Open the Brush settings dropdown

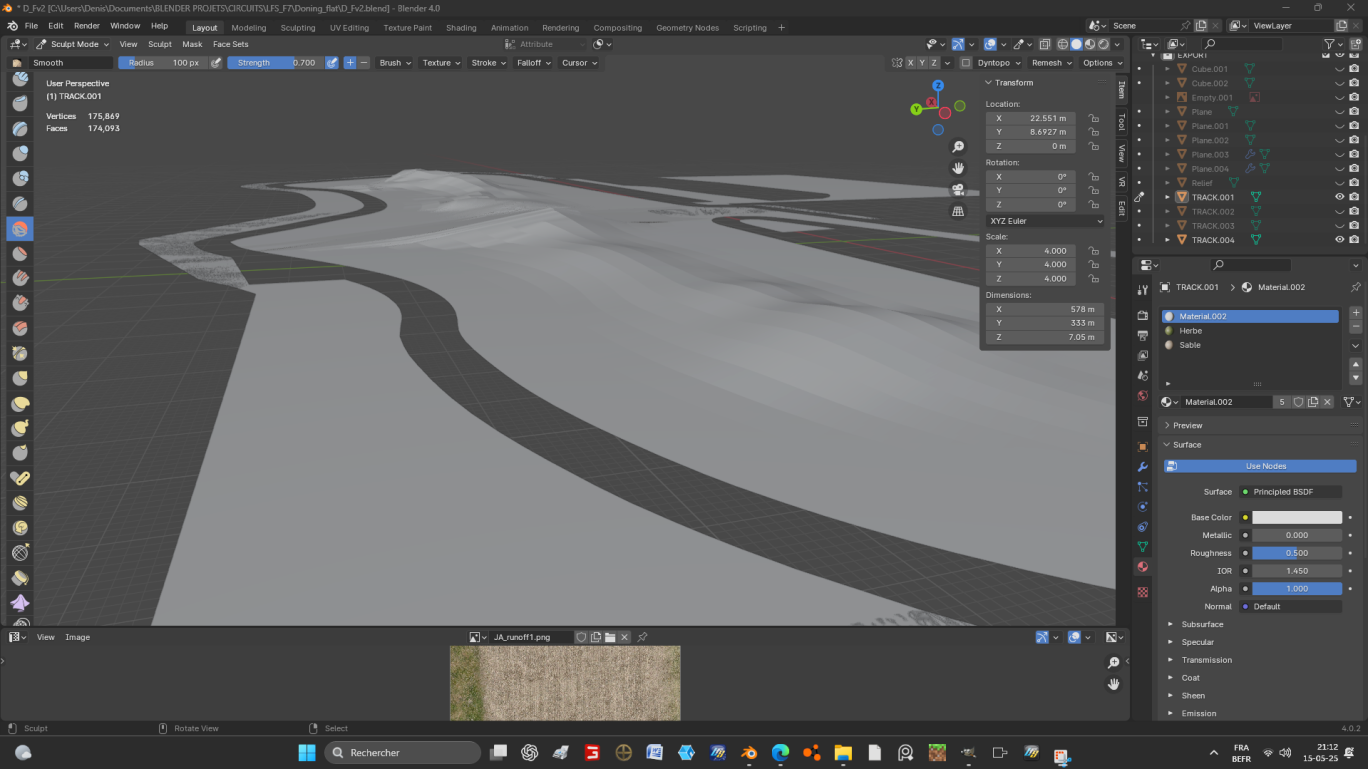pyautogui.click(x=394, y=63)
